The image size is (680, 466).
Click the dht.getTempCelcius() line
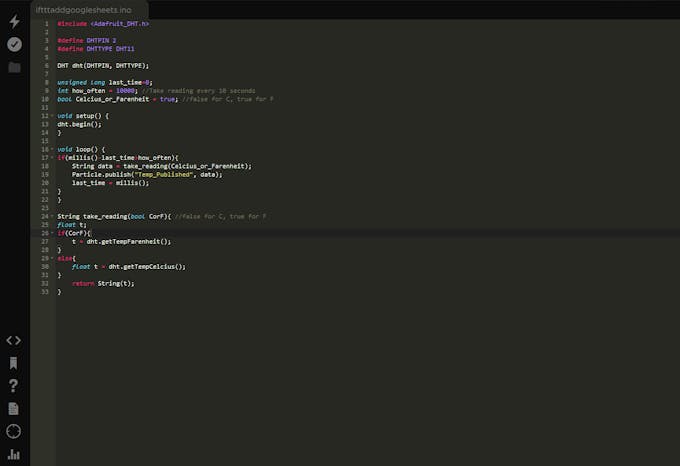(x=129, y=267)
